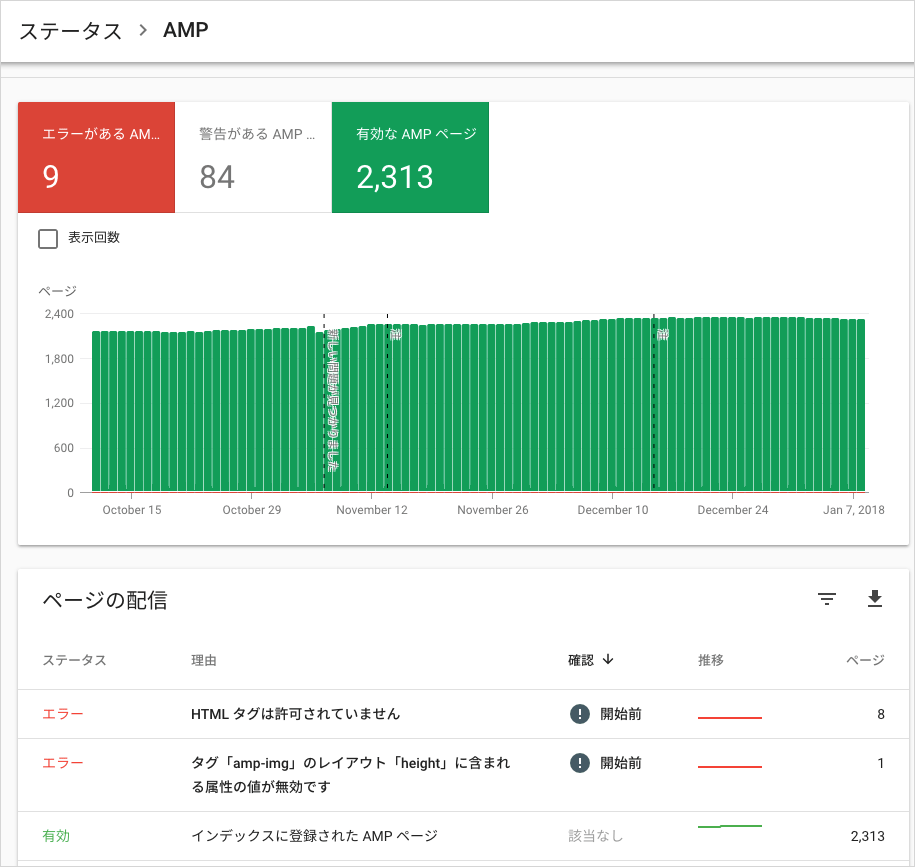The width and height of the screenshot is (915, 867).
Task: Click the green trend line in 有効 row
Action: point(729,826)
